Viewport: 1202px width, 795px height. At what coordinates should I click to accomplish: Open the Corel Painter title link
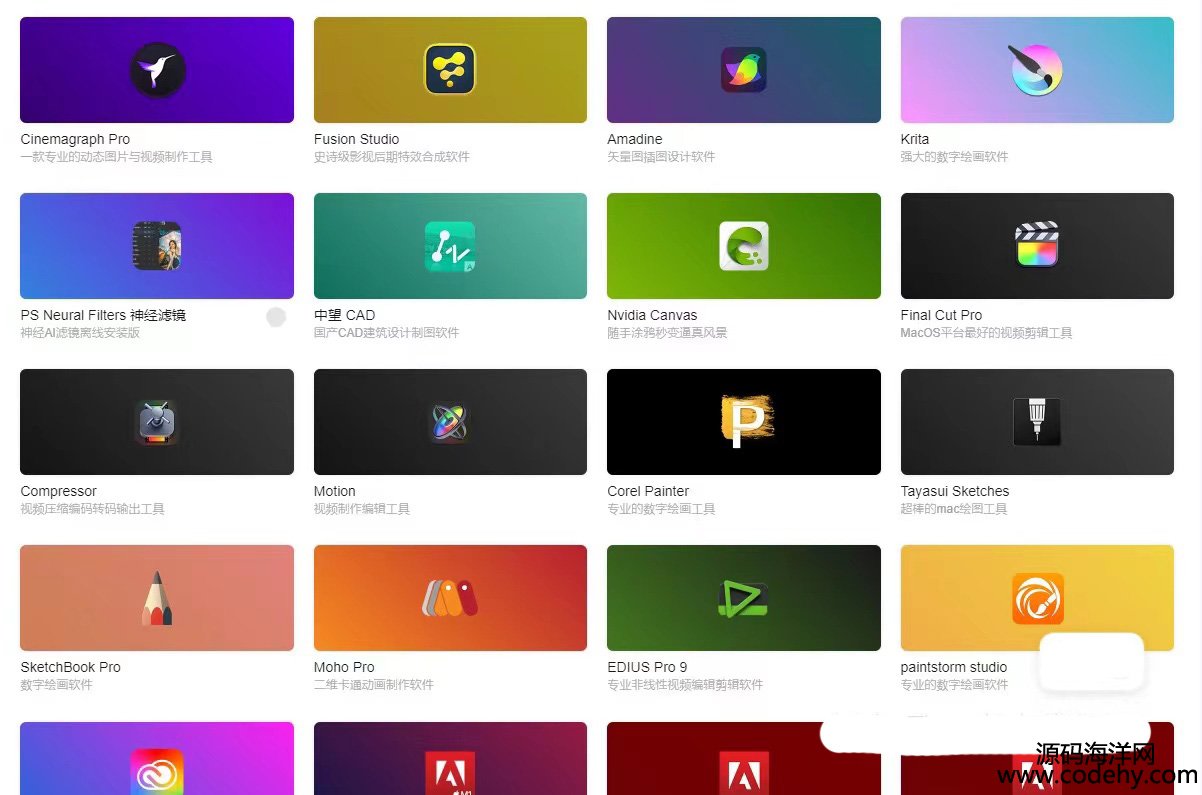coord(648,491)
